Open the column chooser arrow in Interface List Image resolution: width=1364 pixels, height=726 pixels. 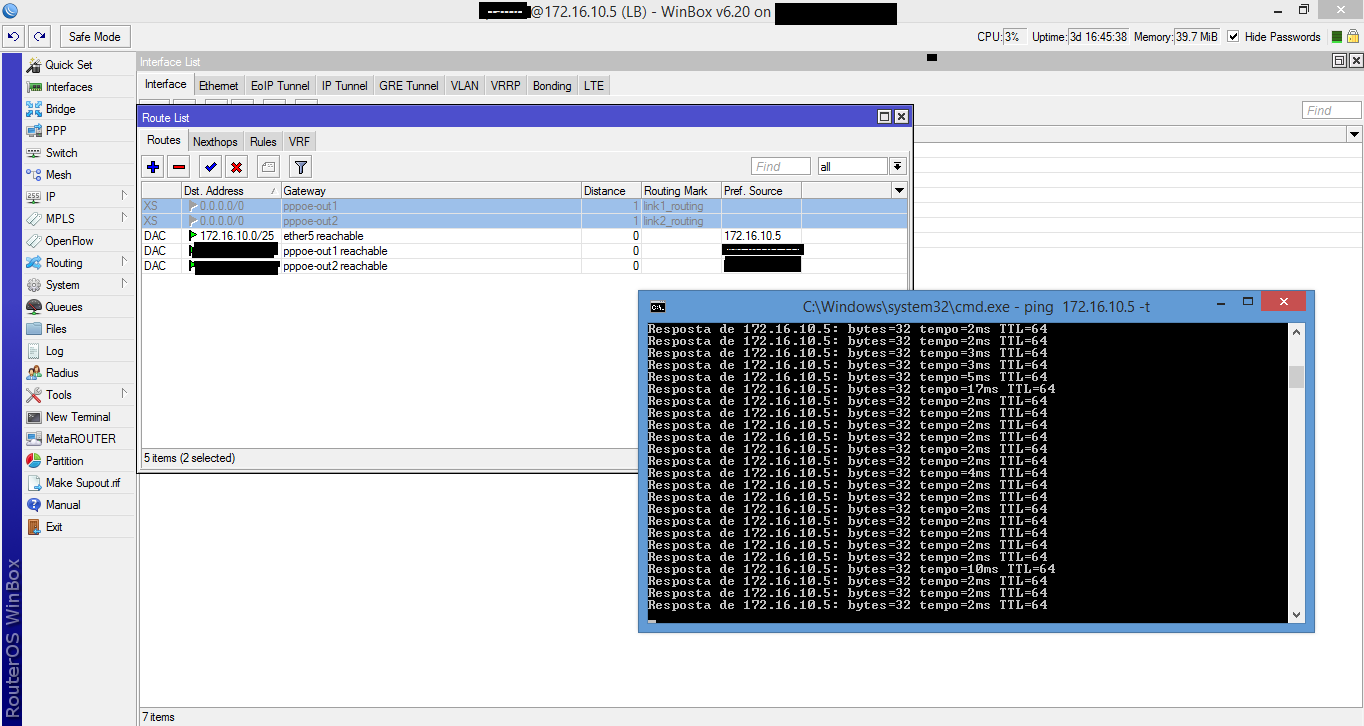(x=1354, y=134)
